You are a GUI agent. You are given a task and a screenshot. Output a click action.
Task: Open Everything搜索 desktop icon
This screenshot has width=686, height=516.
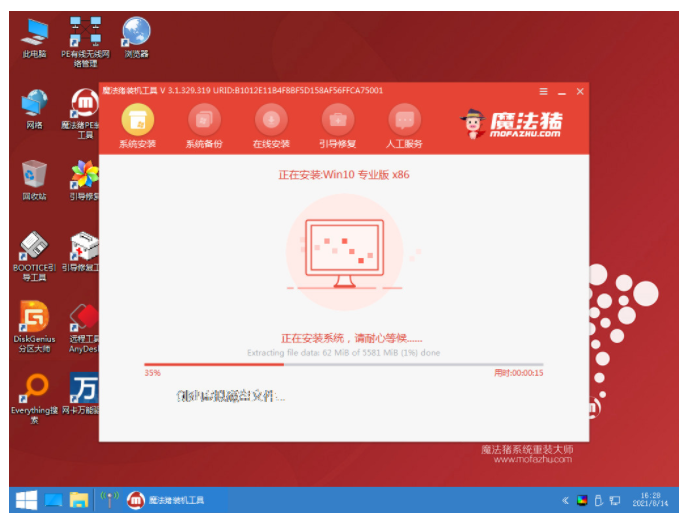(x=34, y=399)
